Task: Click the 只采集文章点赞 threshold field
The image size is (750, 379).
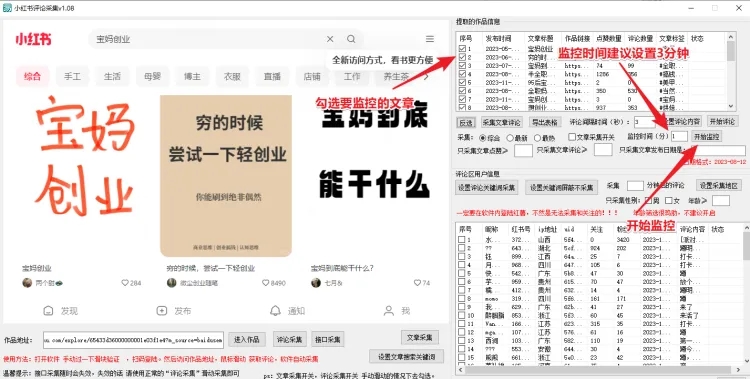Action: (x=523, y=150)
